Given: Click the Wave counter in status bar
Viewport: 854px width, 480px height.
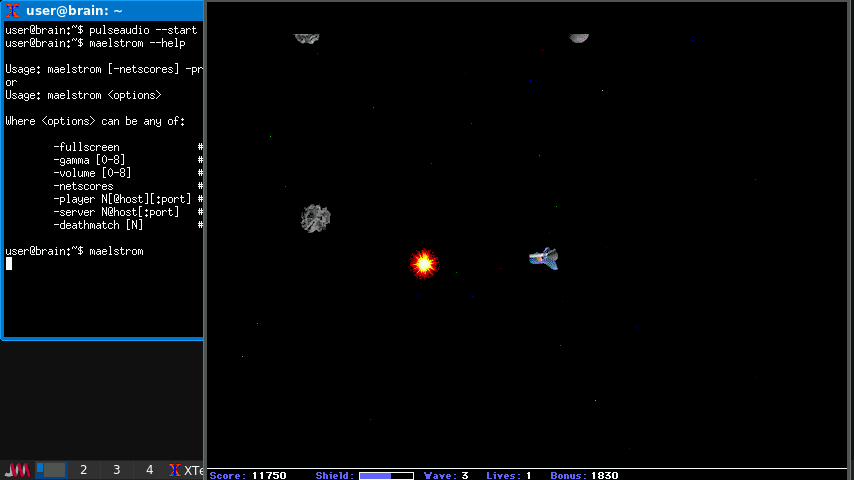Looking at the screenshot, I should click(446, 476).
